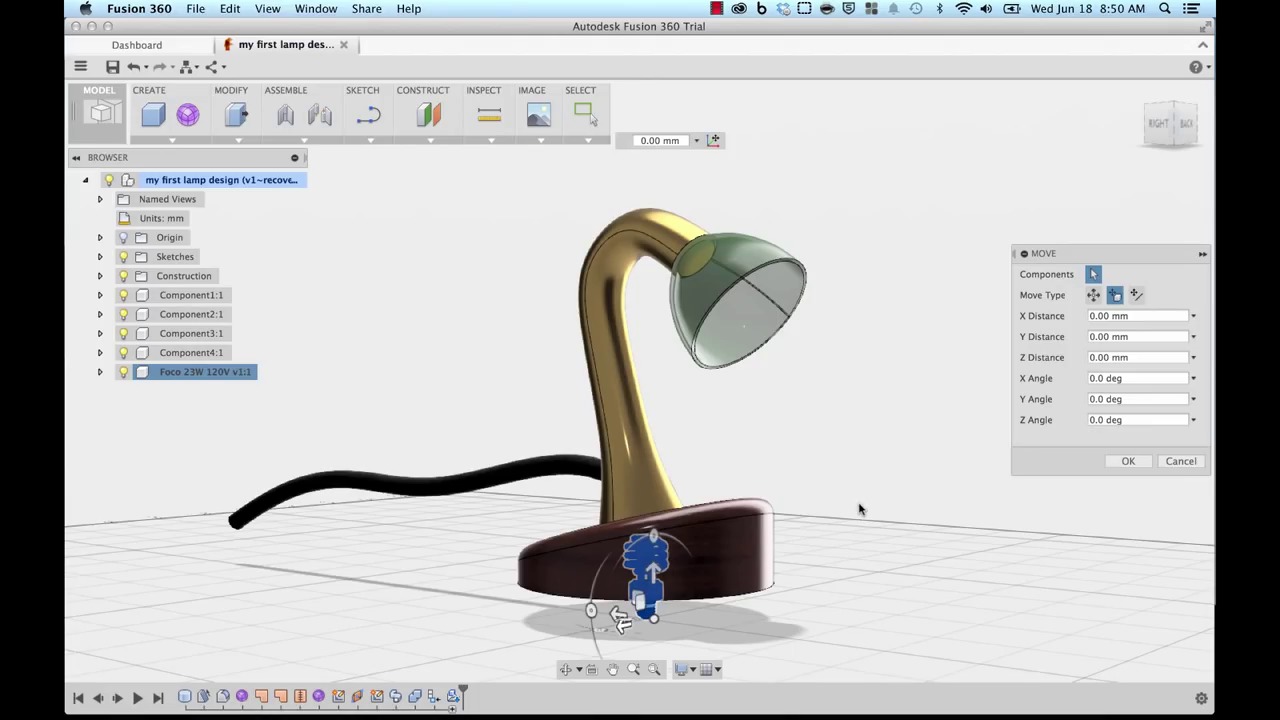The width and height of the screenshot is (1280, 720).
Task: Open the Edit menu
Action: tap(230, 9)
